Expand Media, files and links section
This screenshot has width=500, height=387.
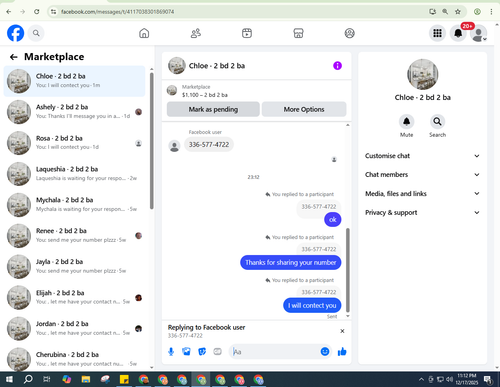pos(422,194)
